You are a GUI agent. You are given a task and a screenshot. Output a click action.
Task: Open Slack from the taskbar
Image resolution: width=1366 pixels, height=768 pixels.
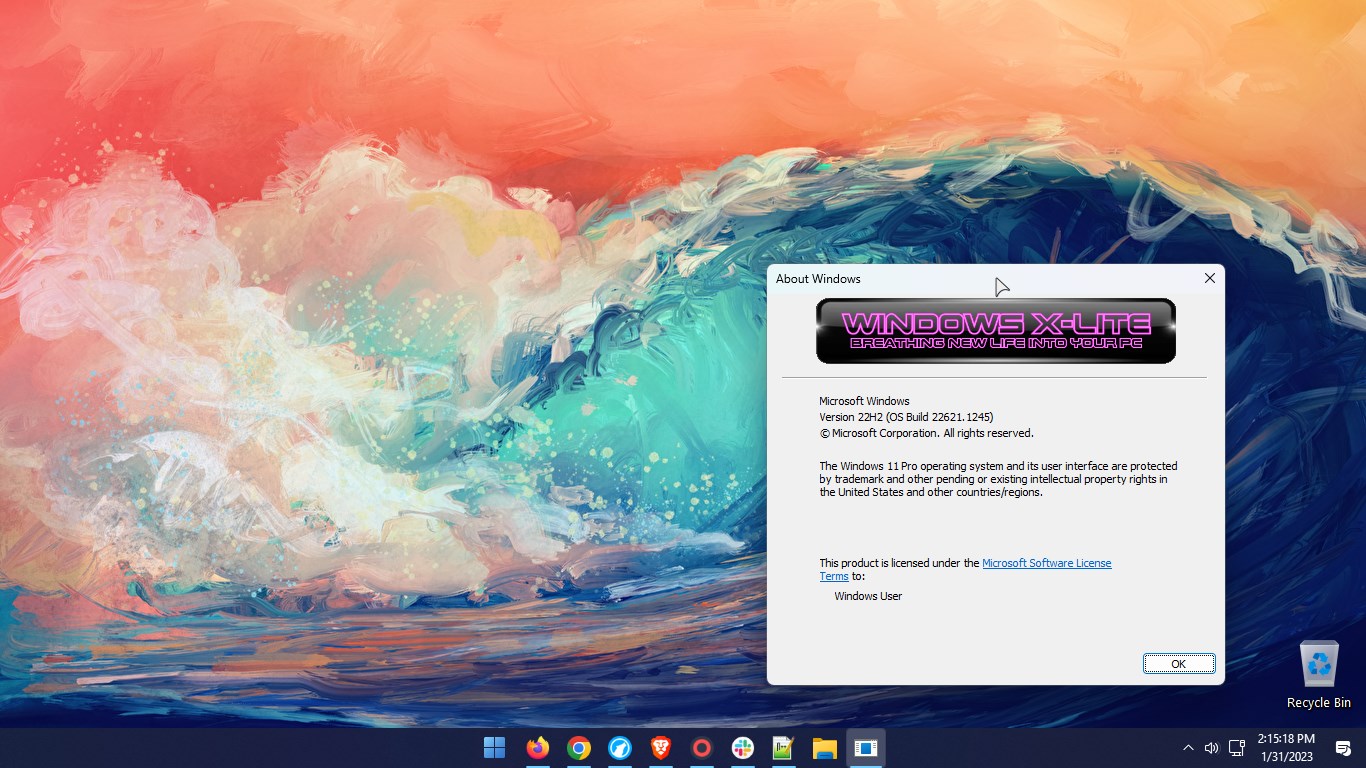click(x=743, y=748)
